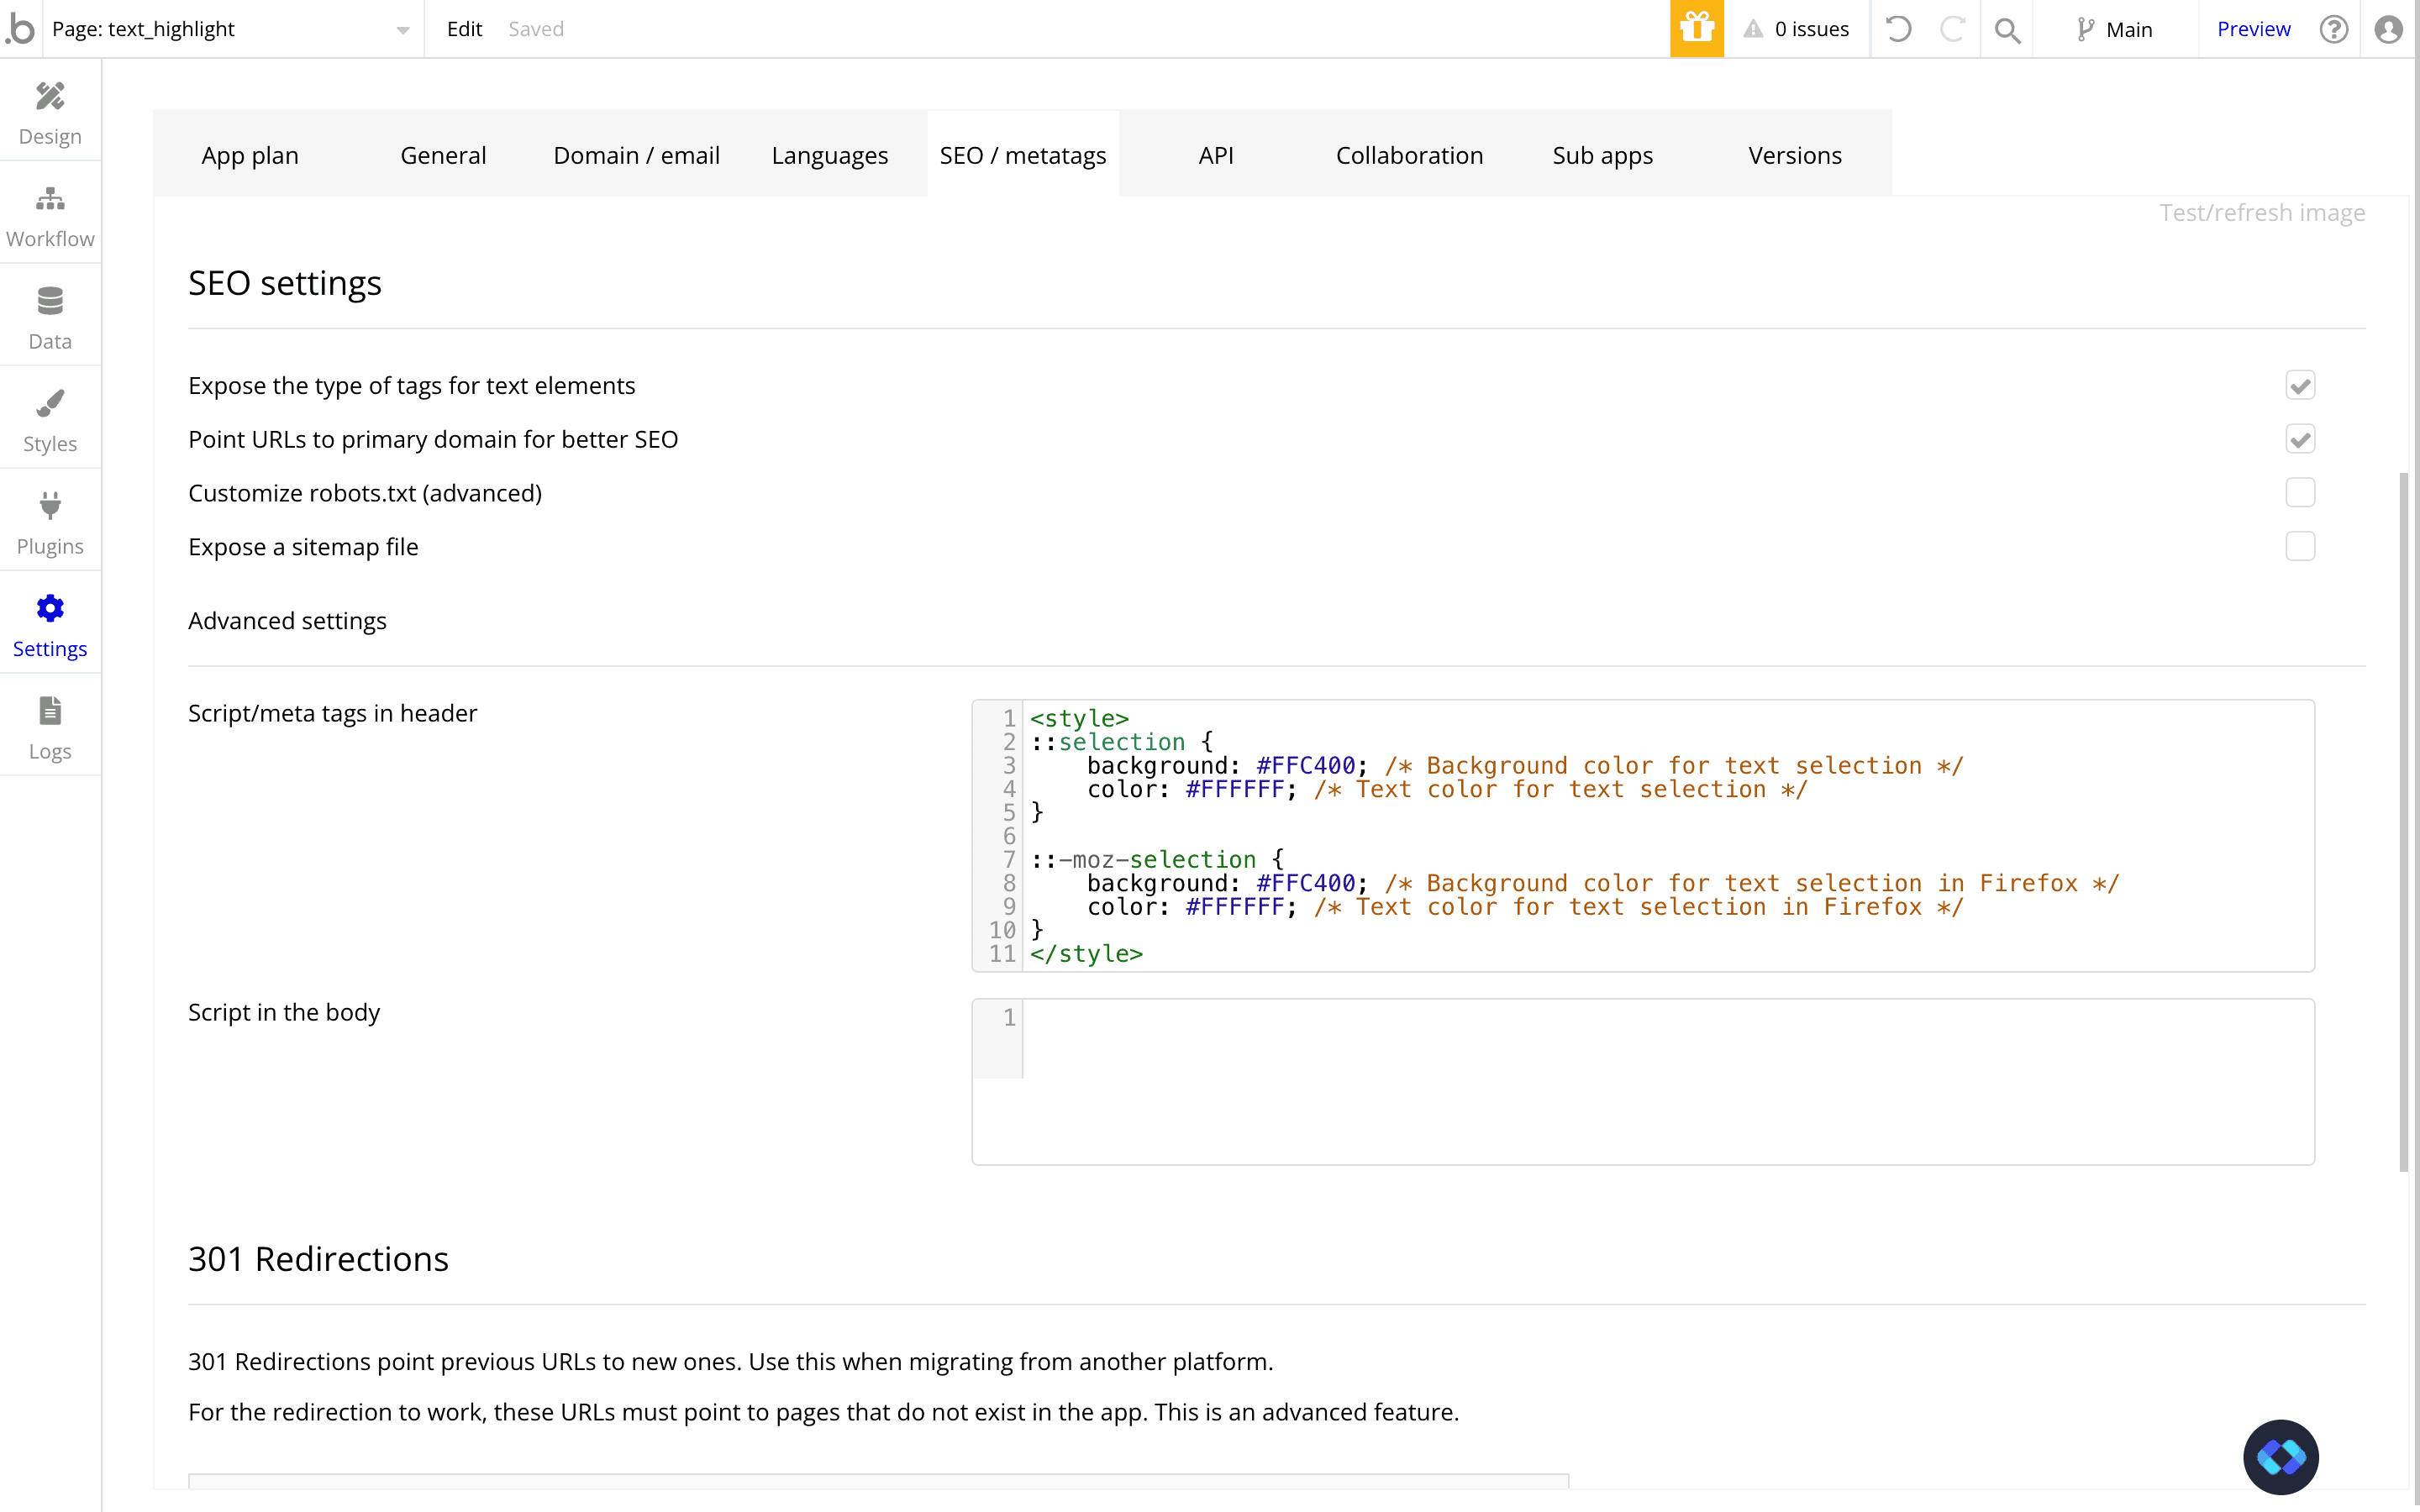Image resolution: width=2420 pixels, height=1512 pixels.
Task: Click the gift box icon
Action: (1696, 29)
